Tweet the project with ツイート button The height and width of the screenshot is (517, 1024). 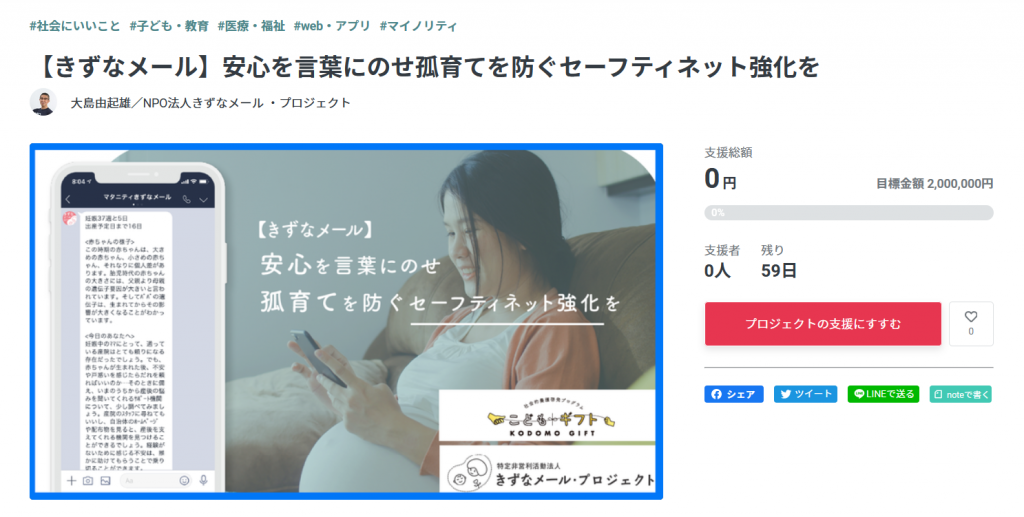click(805, 394)
